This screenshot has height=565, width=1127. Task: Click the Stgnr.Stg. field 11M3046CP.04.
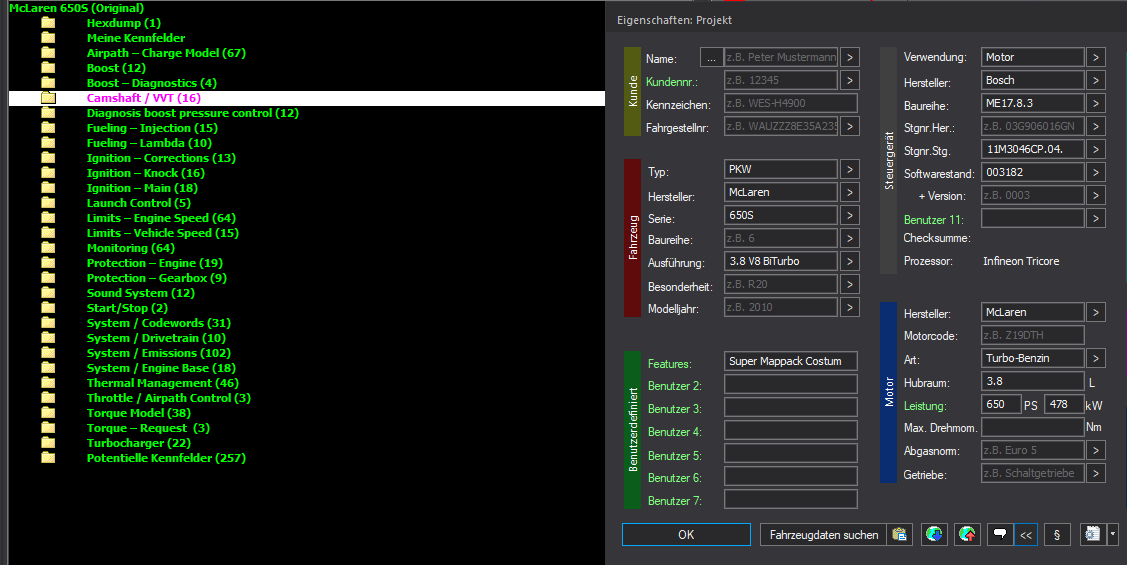1033,150
